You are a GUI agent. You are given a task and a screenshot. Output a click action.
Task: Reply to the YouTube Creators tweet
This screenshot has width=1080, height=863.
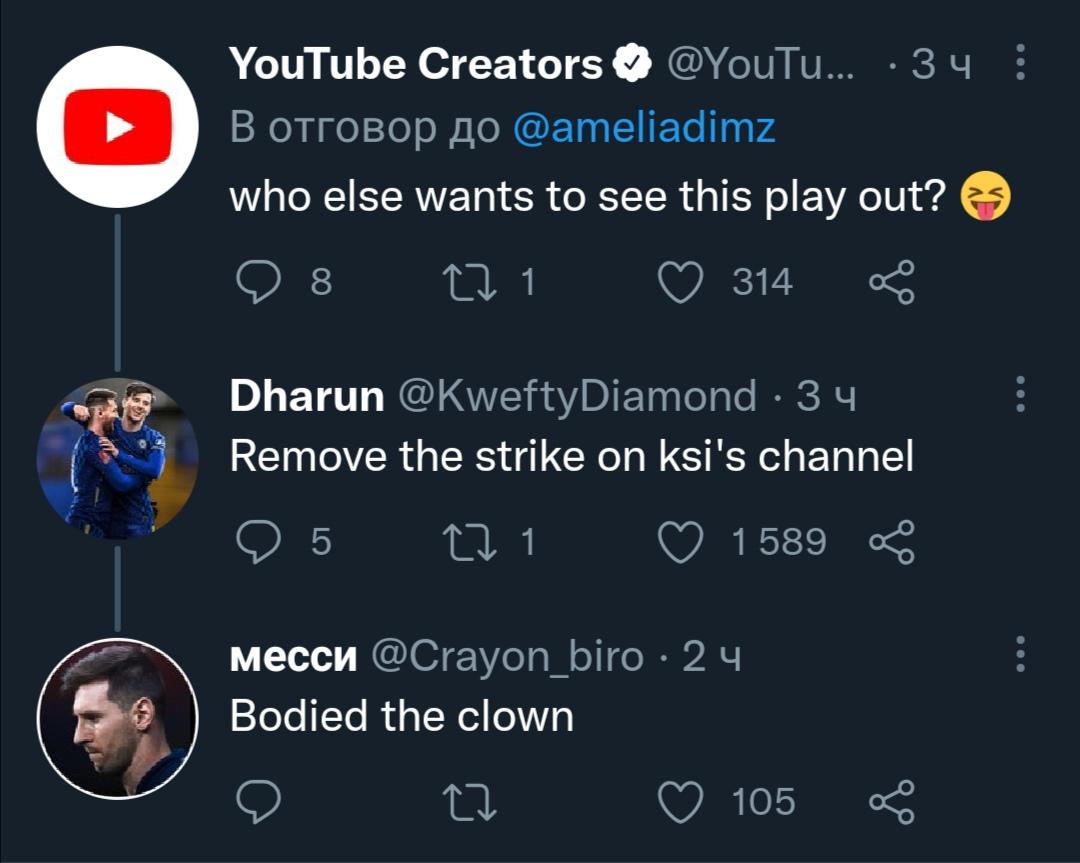[x=258, y=282]
